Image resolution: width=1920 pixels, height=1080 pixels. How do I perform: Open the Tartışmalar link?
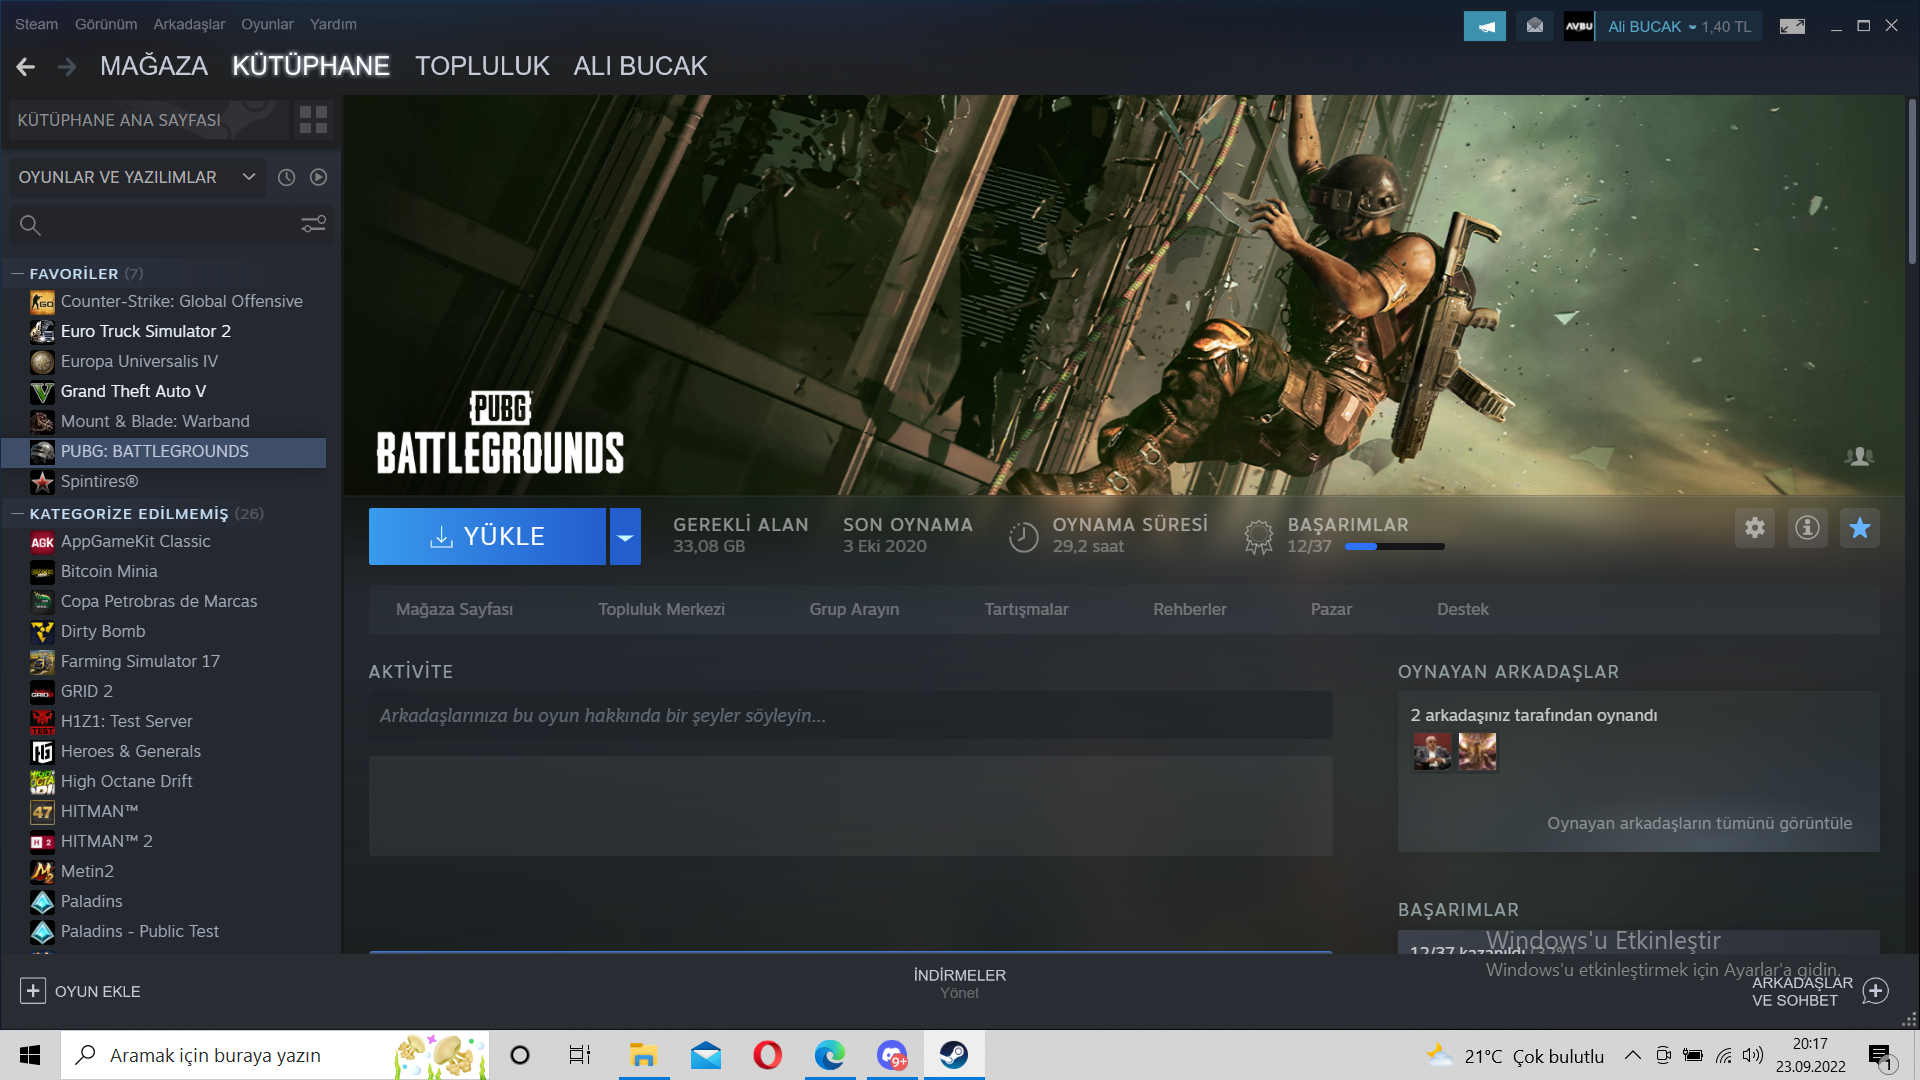(1026, 609)
